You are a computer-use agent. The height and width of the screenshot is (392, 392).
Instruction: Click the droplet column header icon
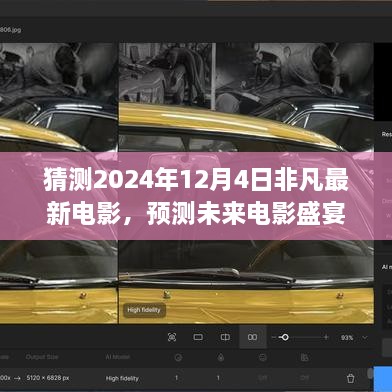[221, 358]
